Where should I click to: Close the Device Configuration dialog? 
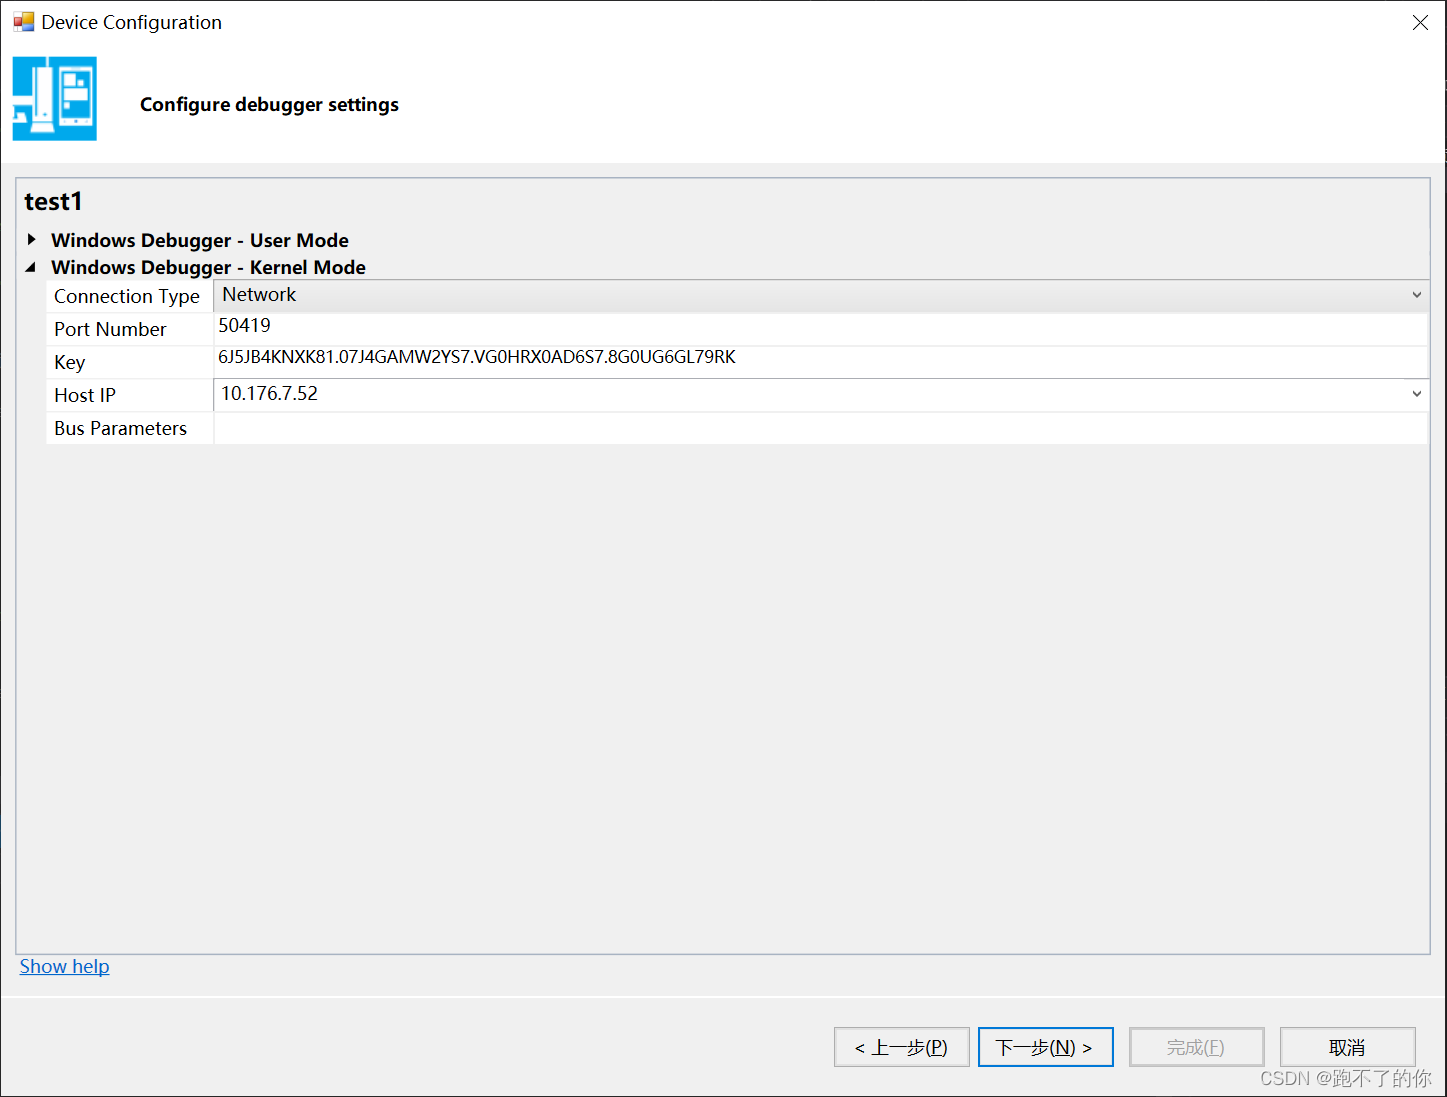click(x=1420, y=22)
